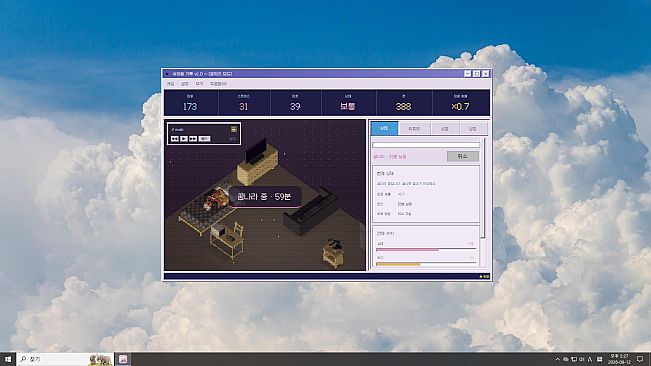Click the fast-forward button in the music player
Screen dimensions: 651x366
[193, 139]
